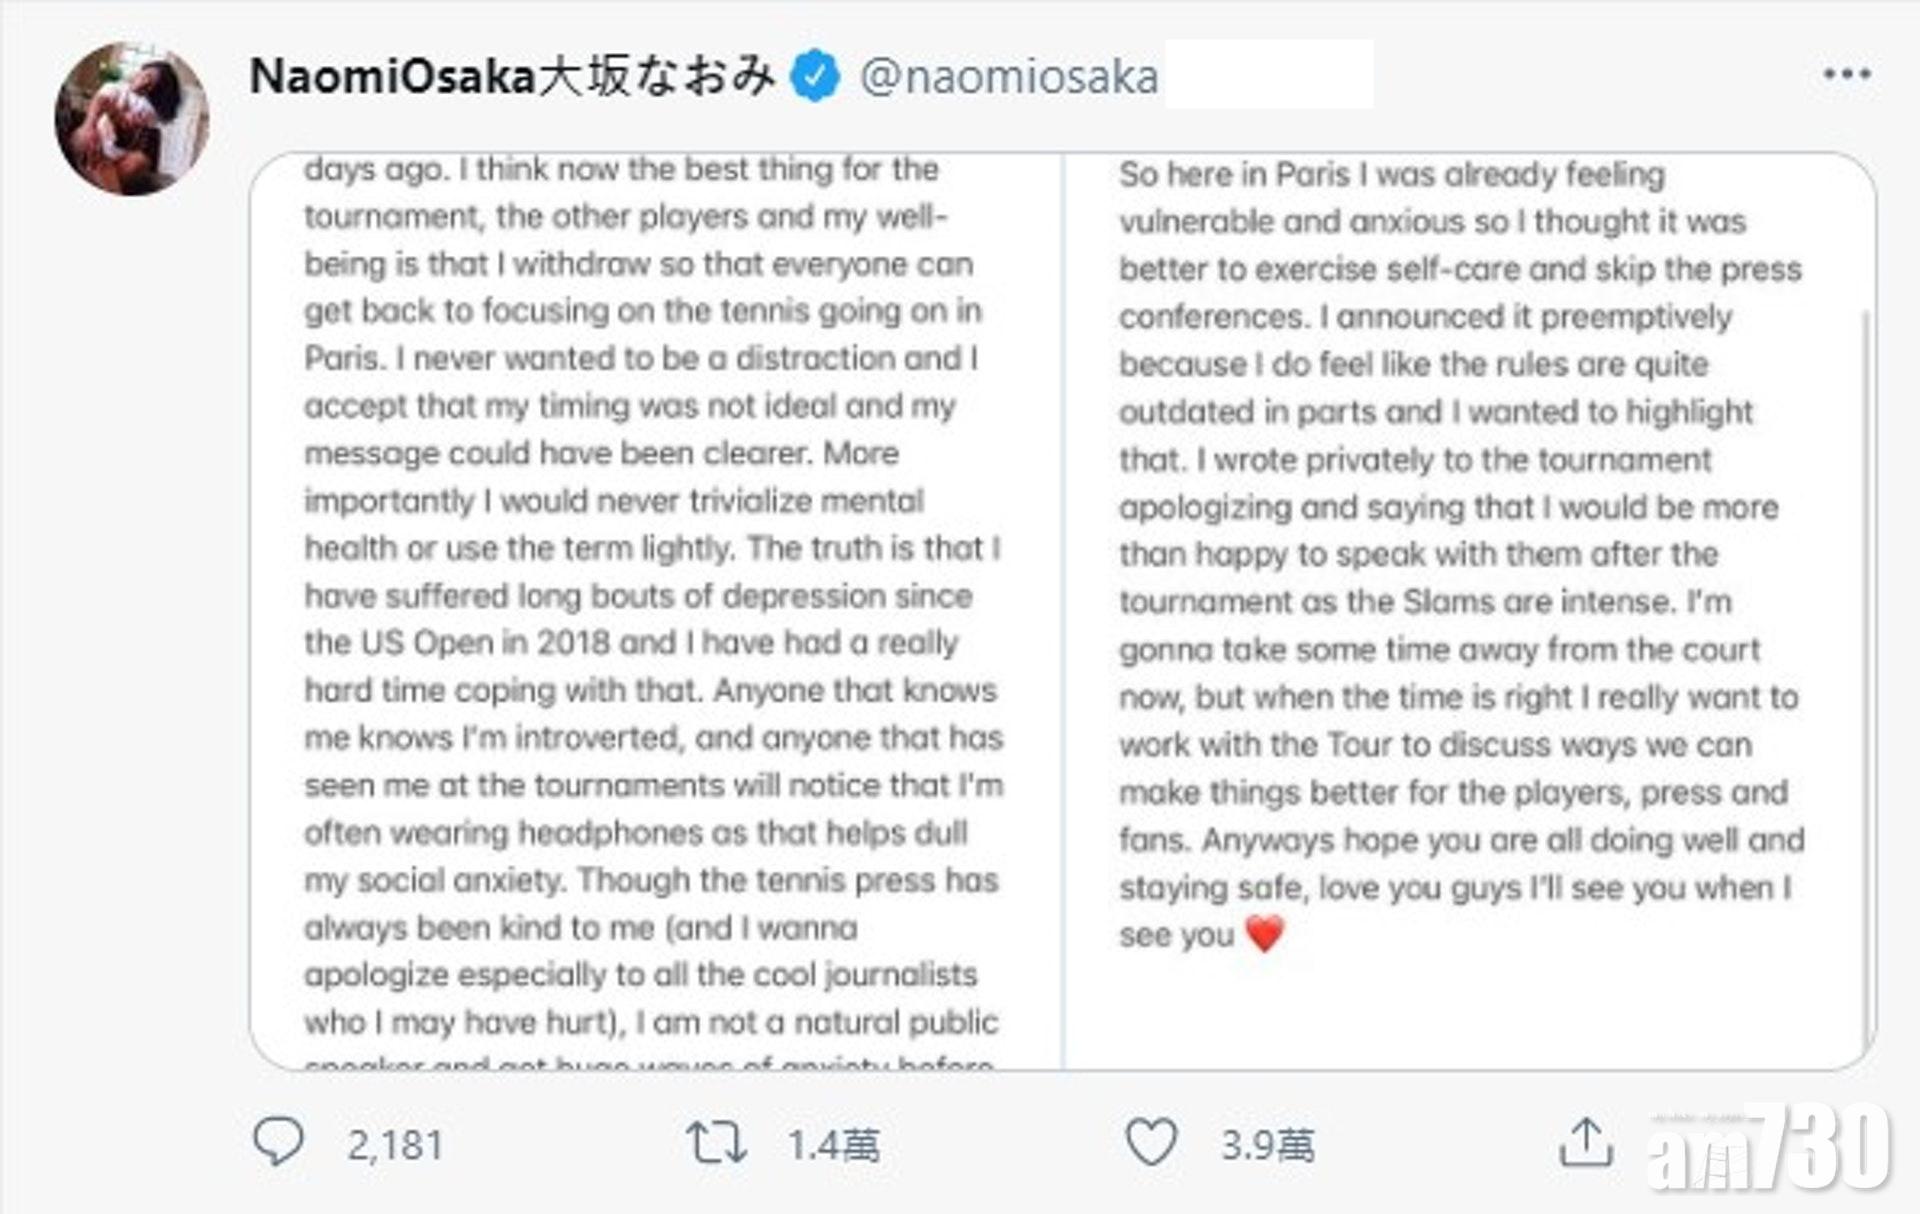Open the share upload arrow icon
Viewport: 1920px width, 1214px height.
[1586, 1142]
